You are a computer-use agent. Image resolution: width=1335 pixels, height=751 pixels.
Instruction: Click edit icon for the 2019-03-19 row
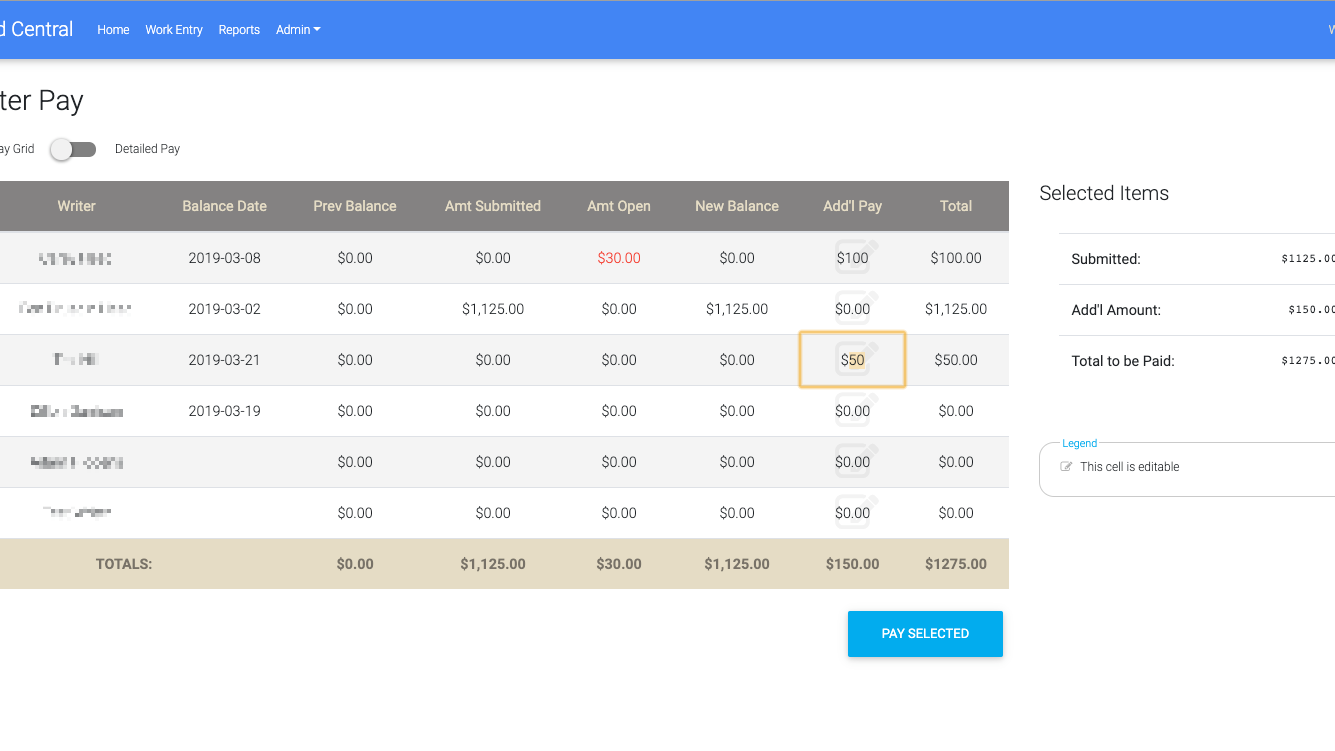857,409
